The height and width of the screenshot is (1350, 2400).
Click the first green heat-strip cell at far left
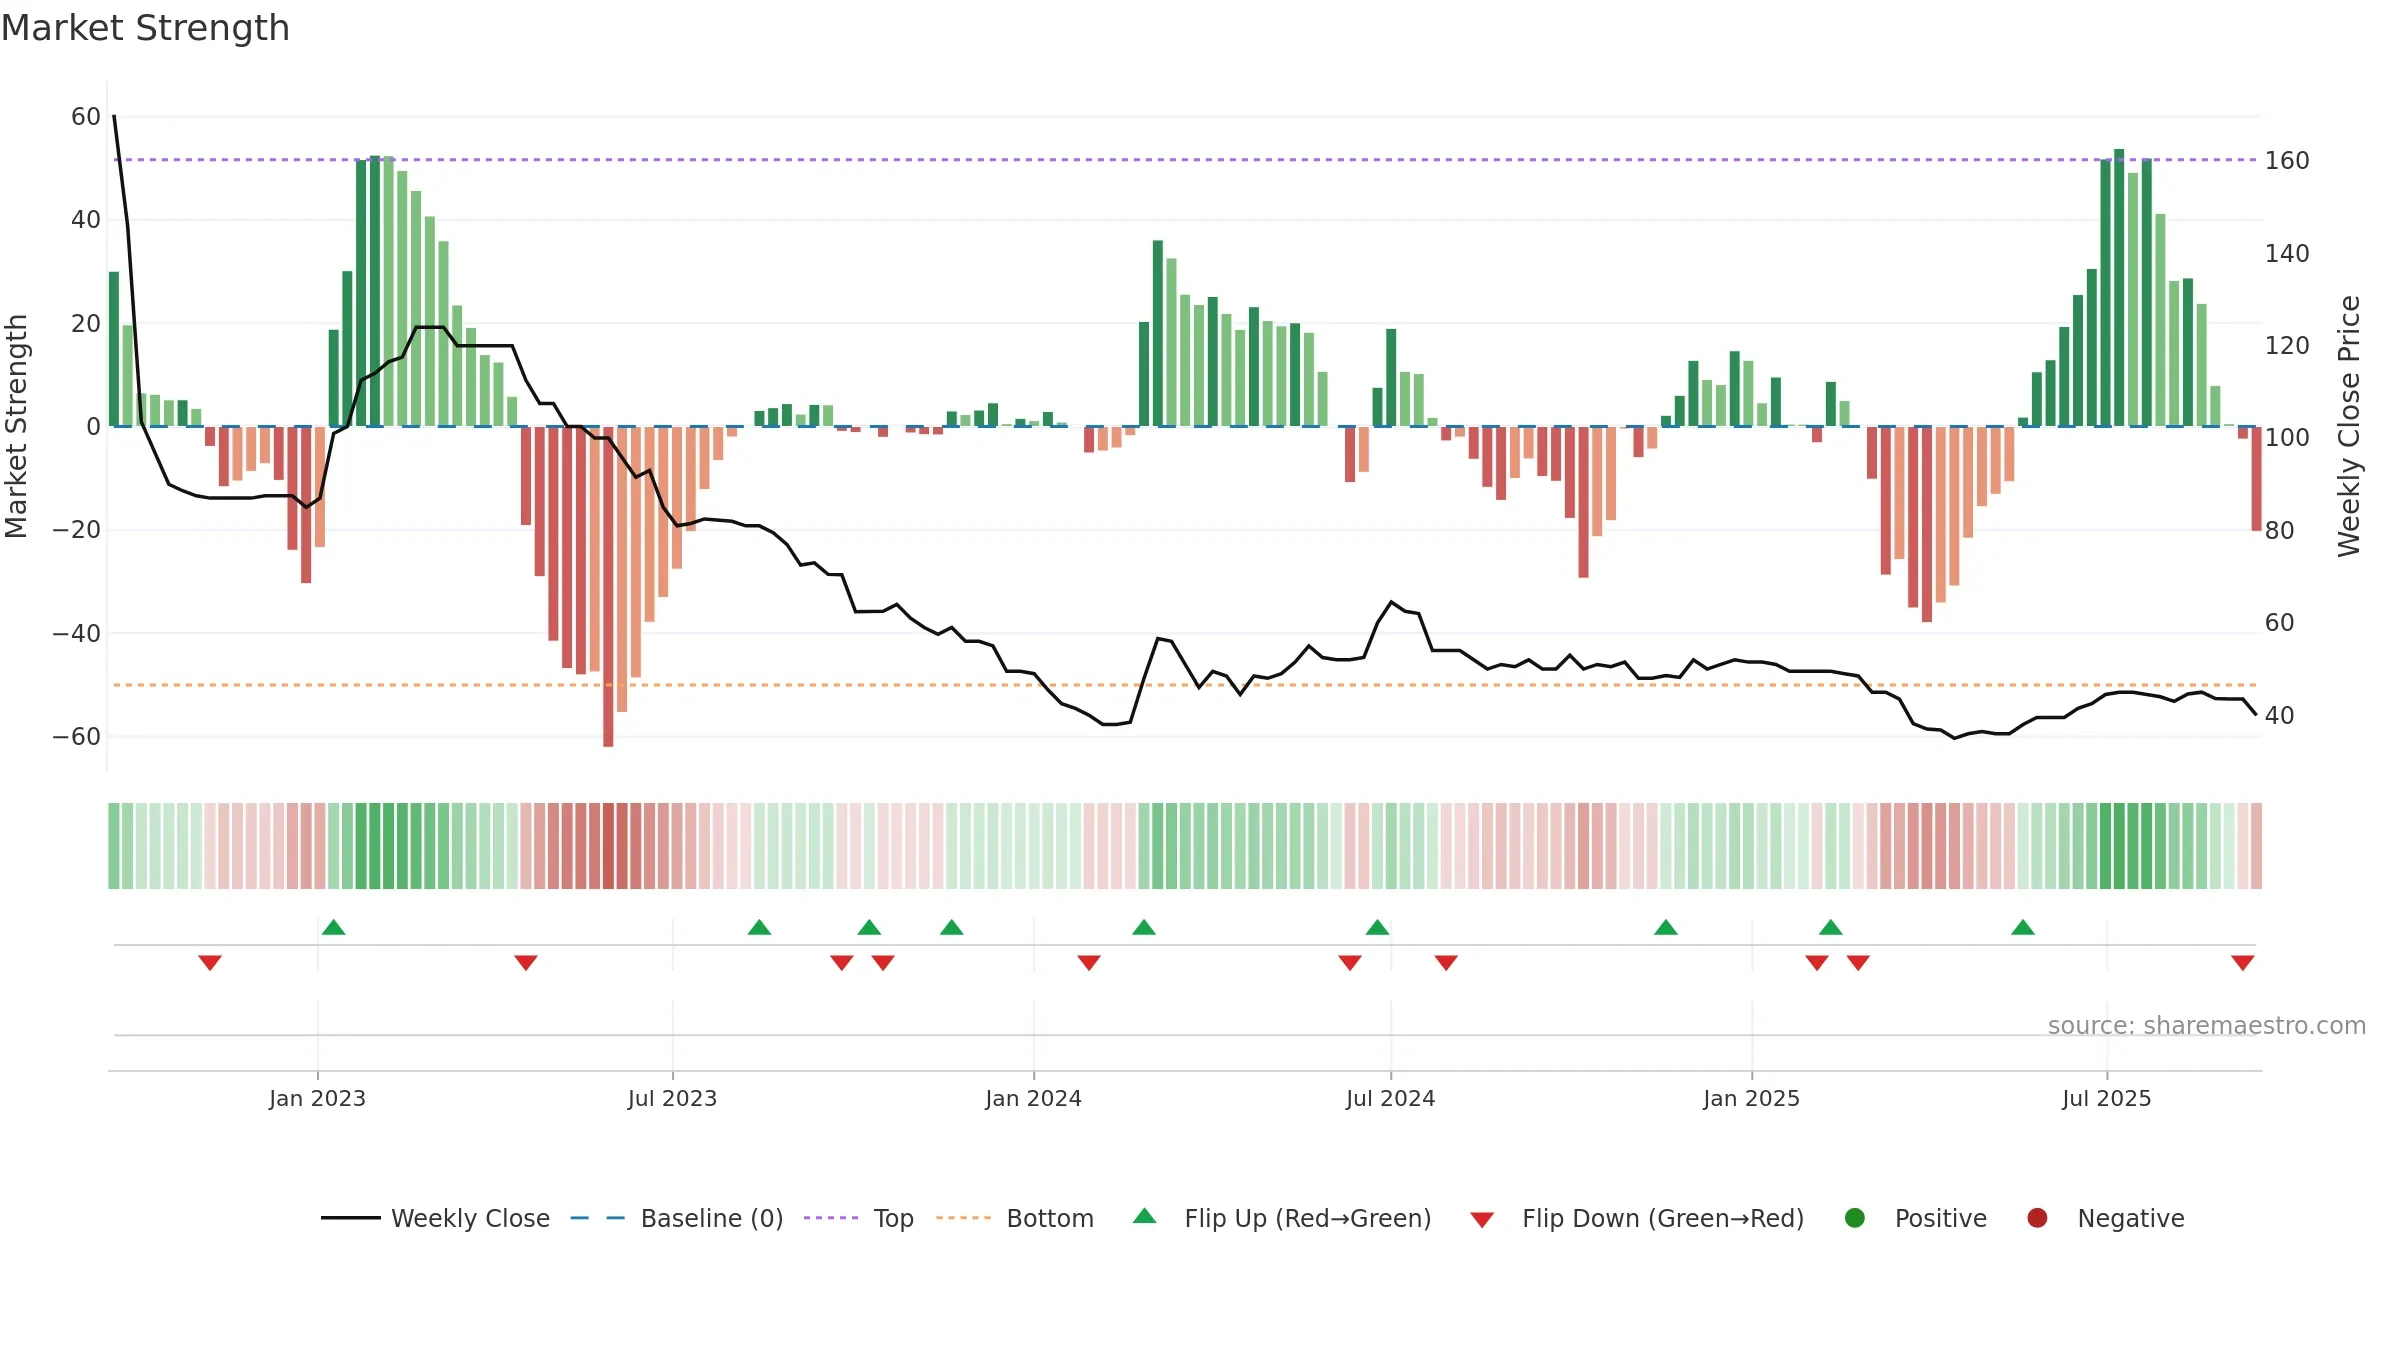pos(114,846)
